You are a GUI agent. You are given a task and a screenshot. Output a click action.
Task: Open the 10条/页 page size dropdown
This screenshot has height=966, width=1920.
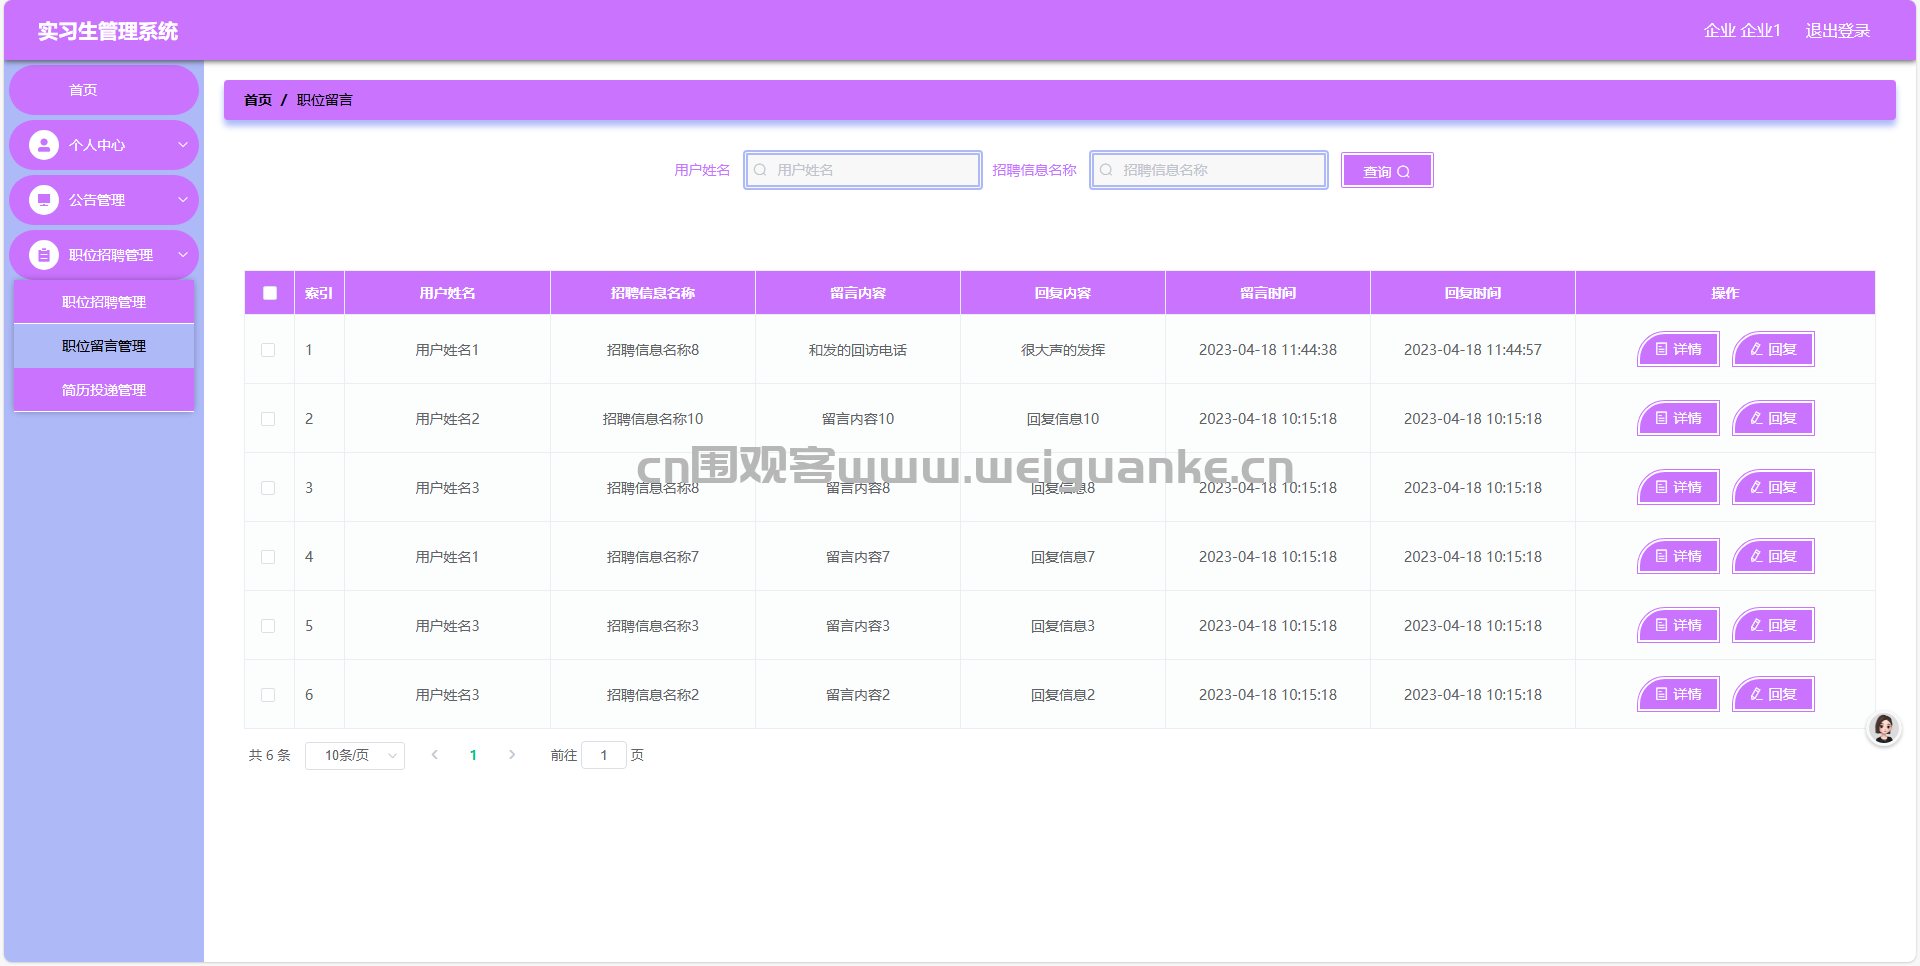click(x=354, y=755)
